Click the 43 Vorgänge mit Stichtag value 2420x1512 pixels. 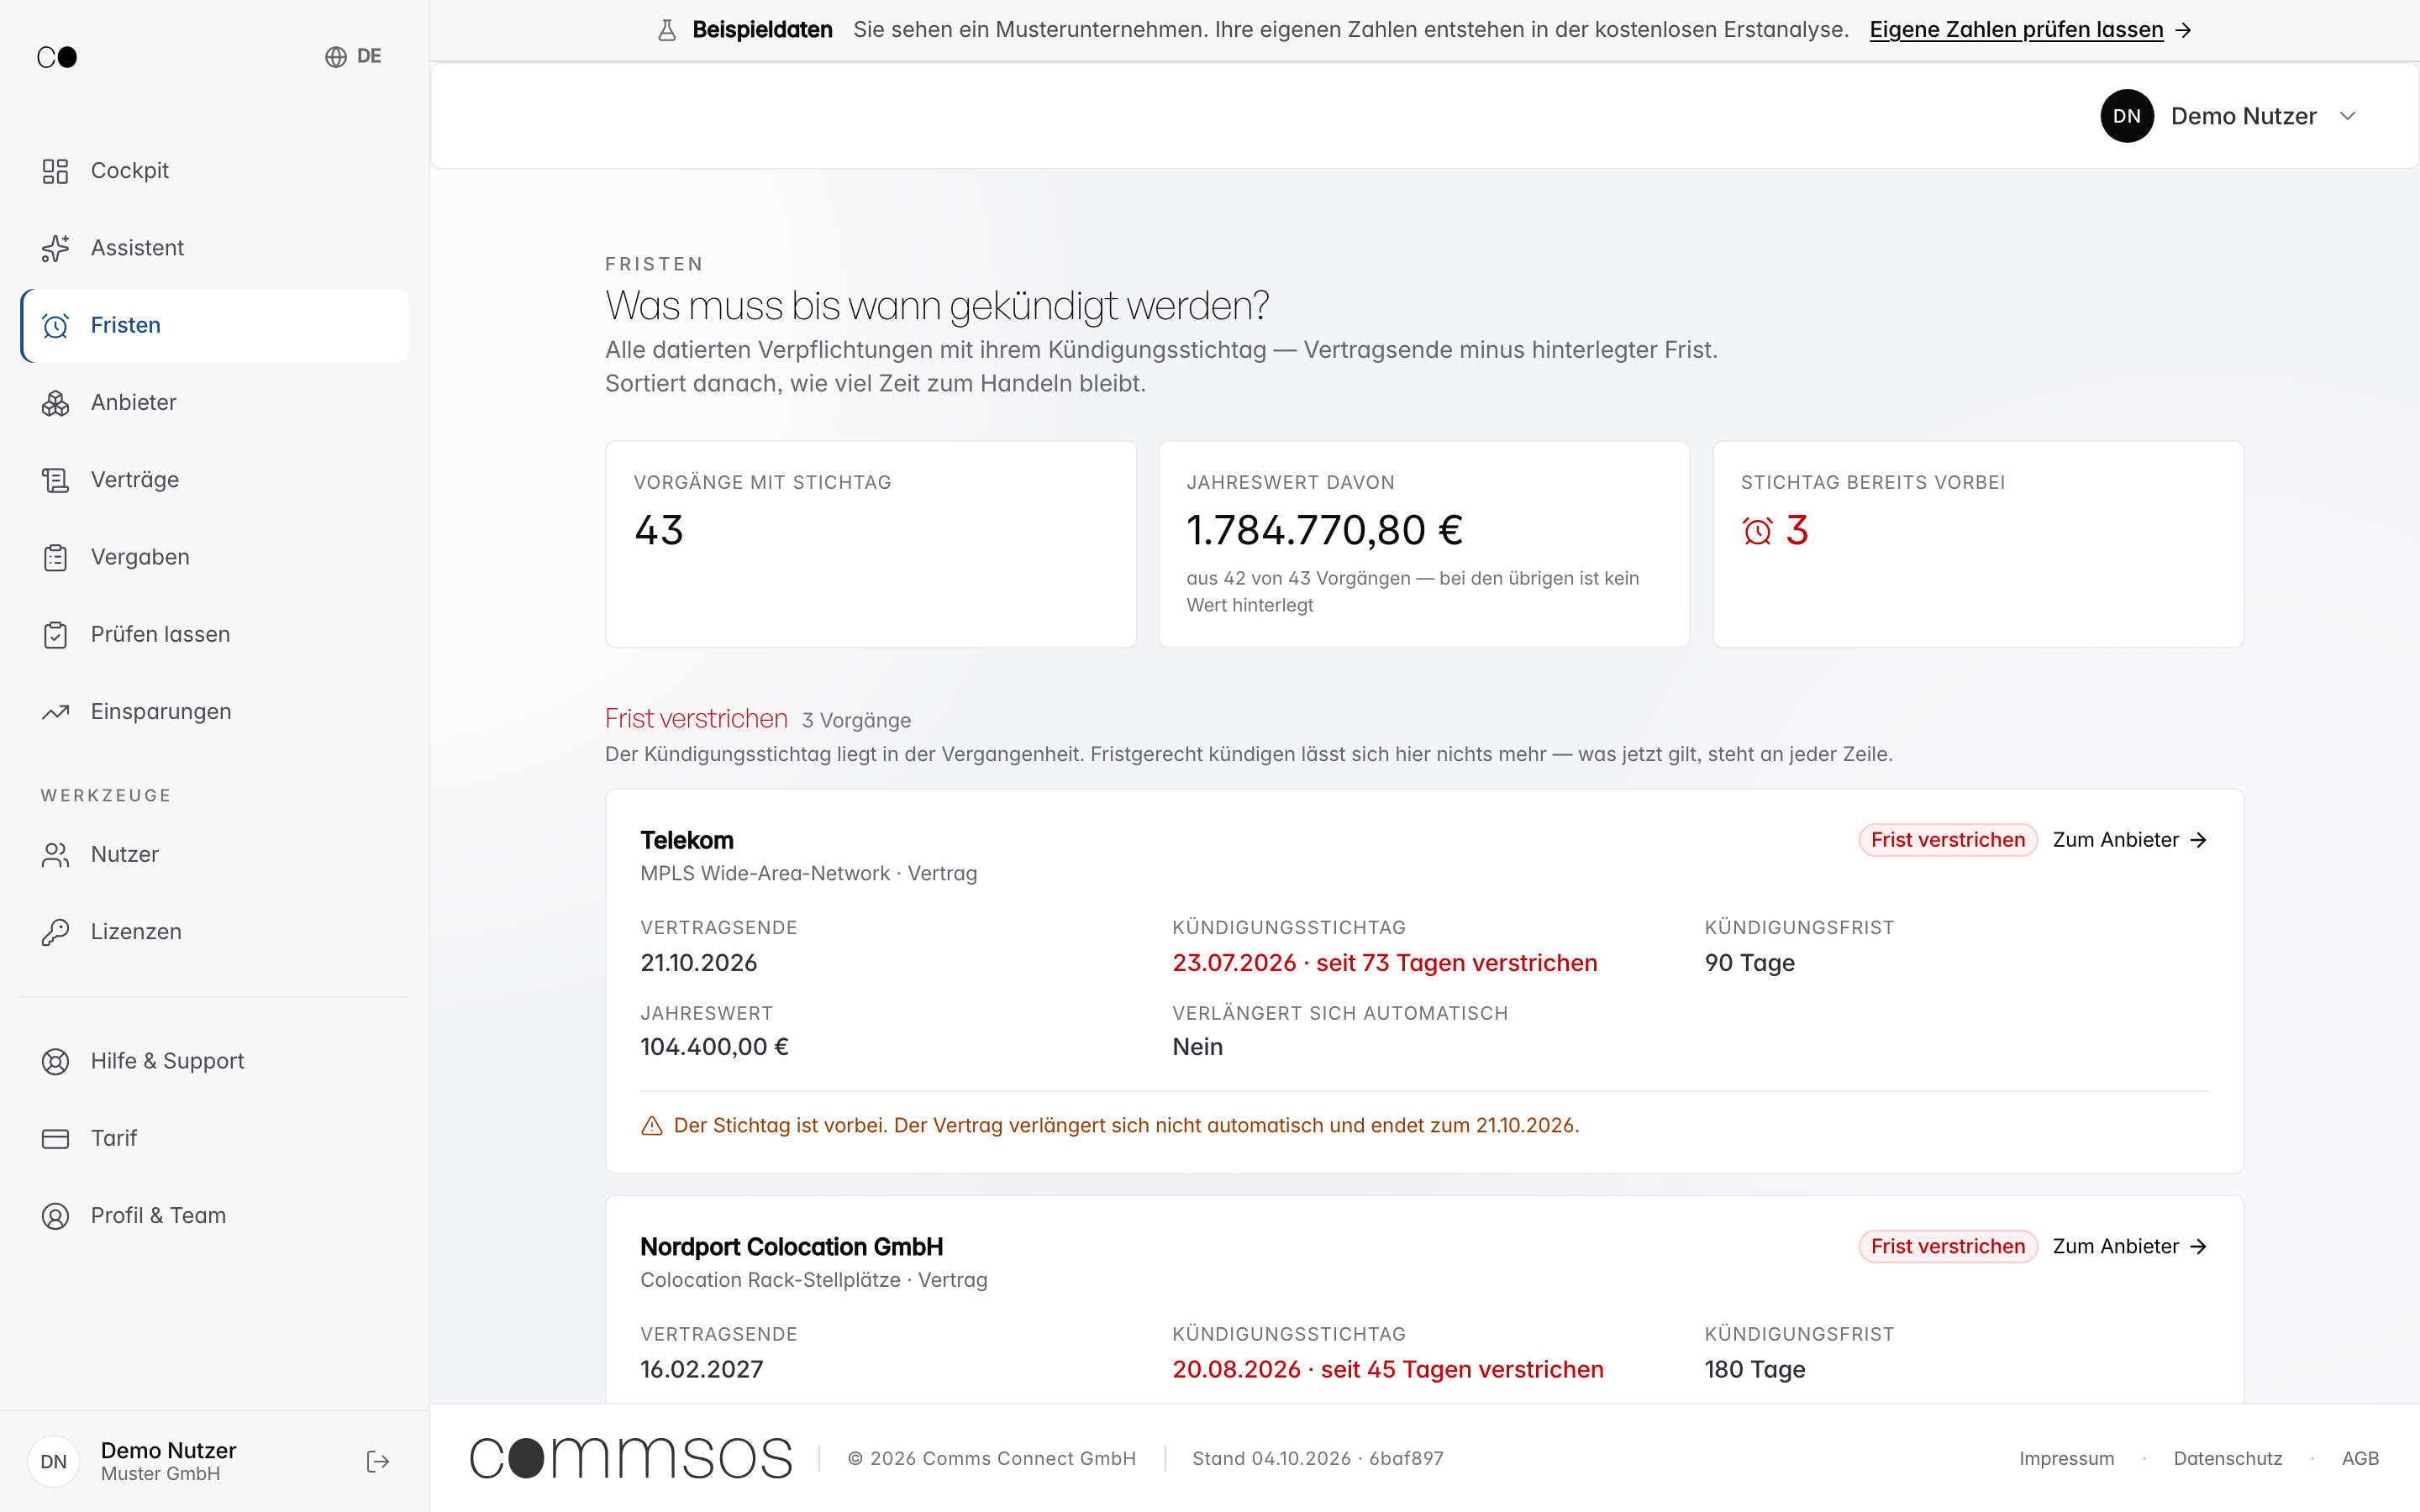click(x=659, y=531)
